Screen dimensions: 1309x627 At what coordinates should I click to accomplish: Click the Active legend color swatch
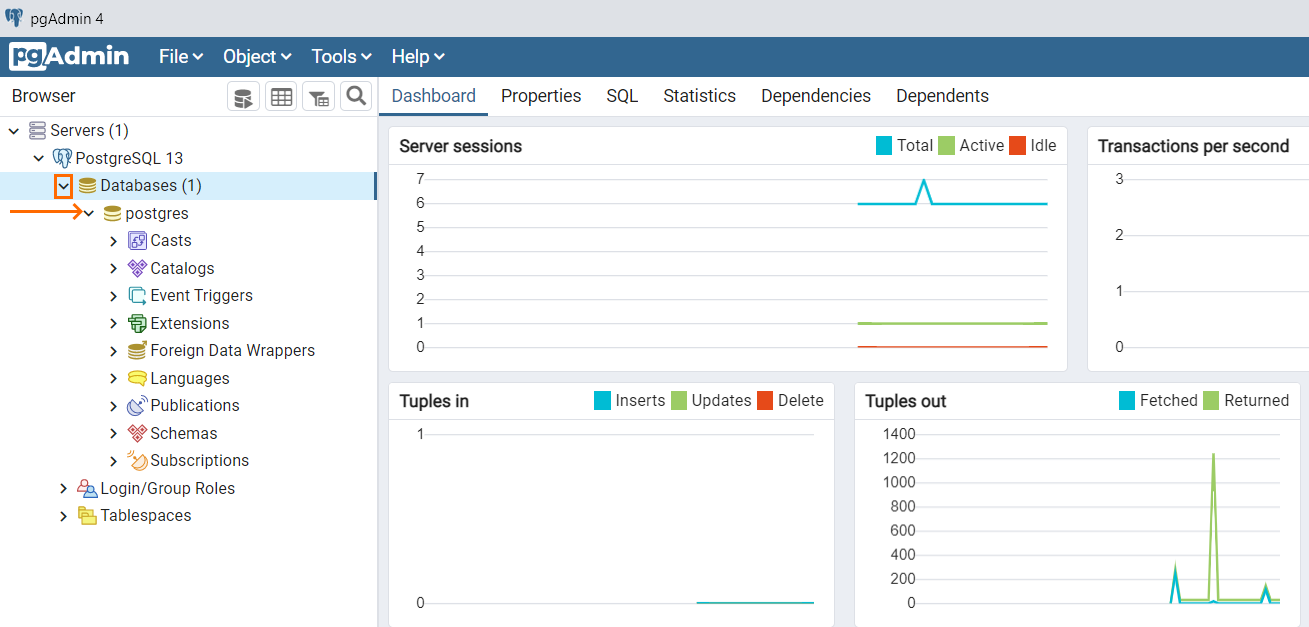click(947, 146)
